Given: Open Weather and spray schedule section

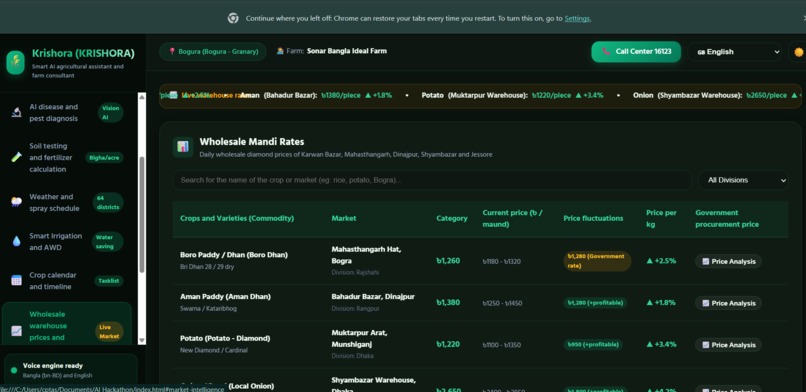Looking at the screenshot, I should (x=67, y=202).
